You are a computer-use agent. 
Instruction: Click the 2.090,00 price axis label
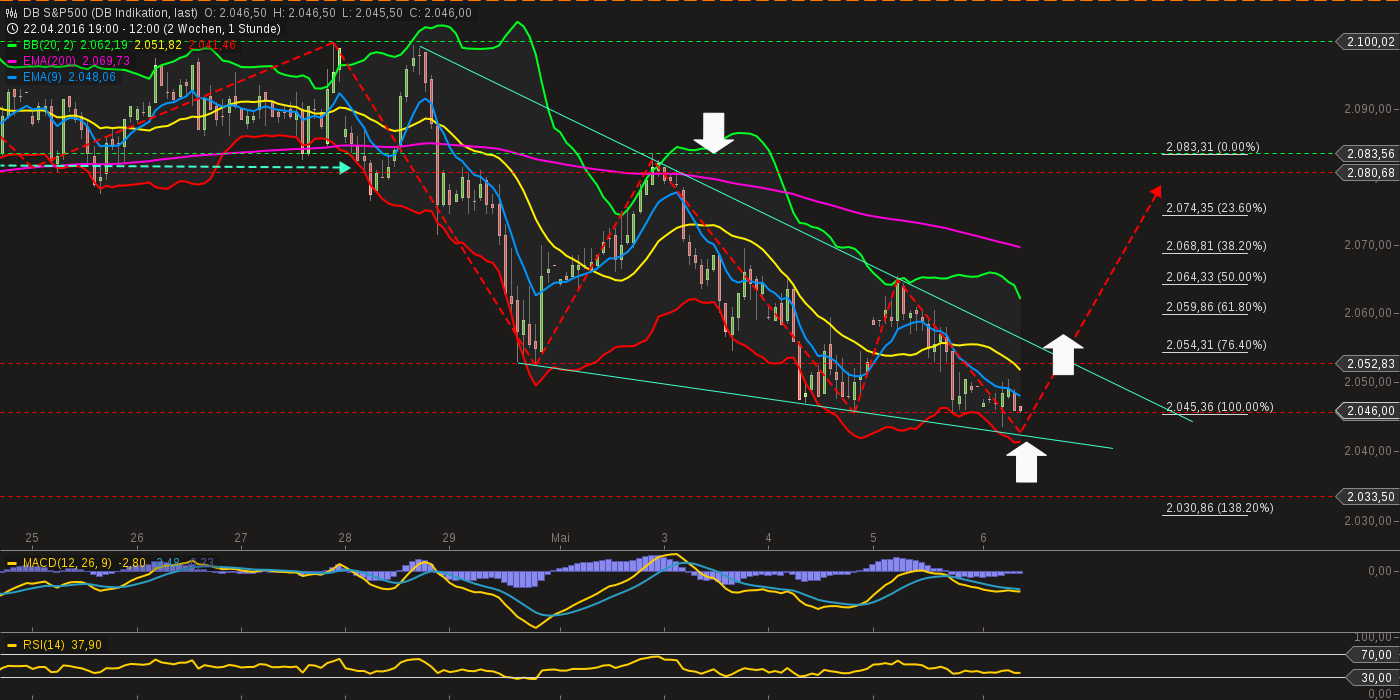1368,109
